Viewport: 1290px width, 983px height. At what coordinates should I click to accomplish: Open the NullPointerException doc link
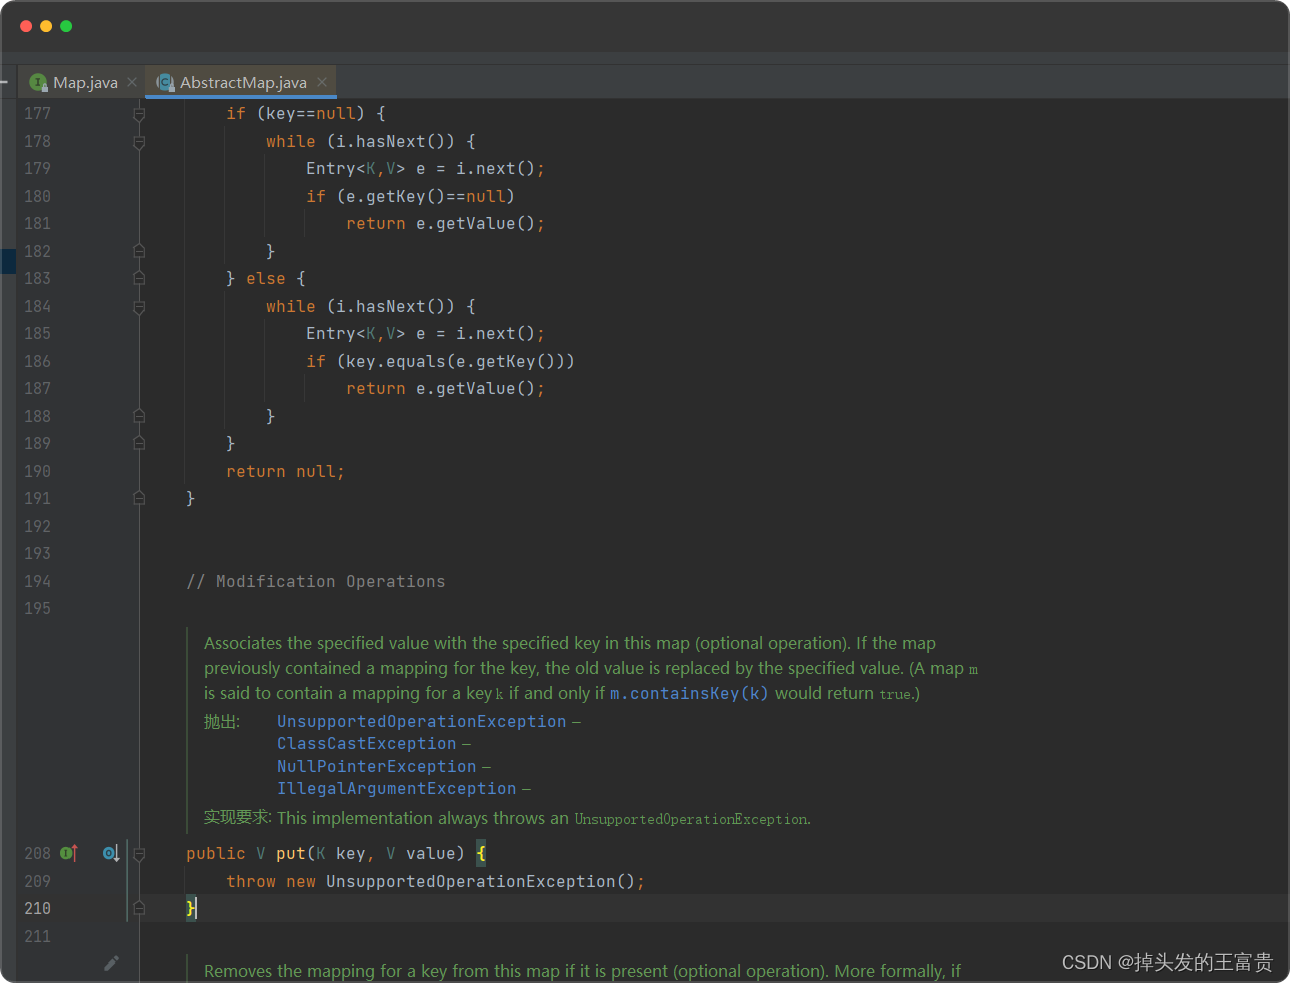[x=376, y=767]
